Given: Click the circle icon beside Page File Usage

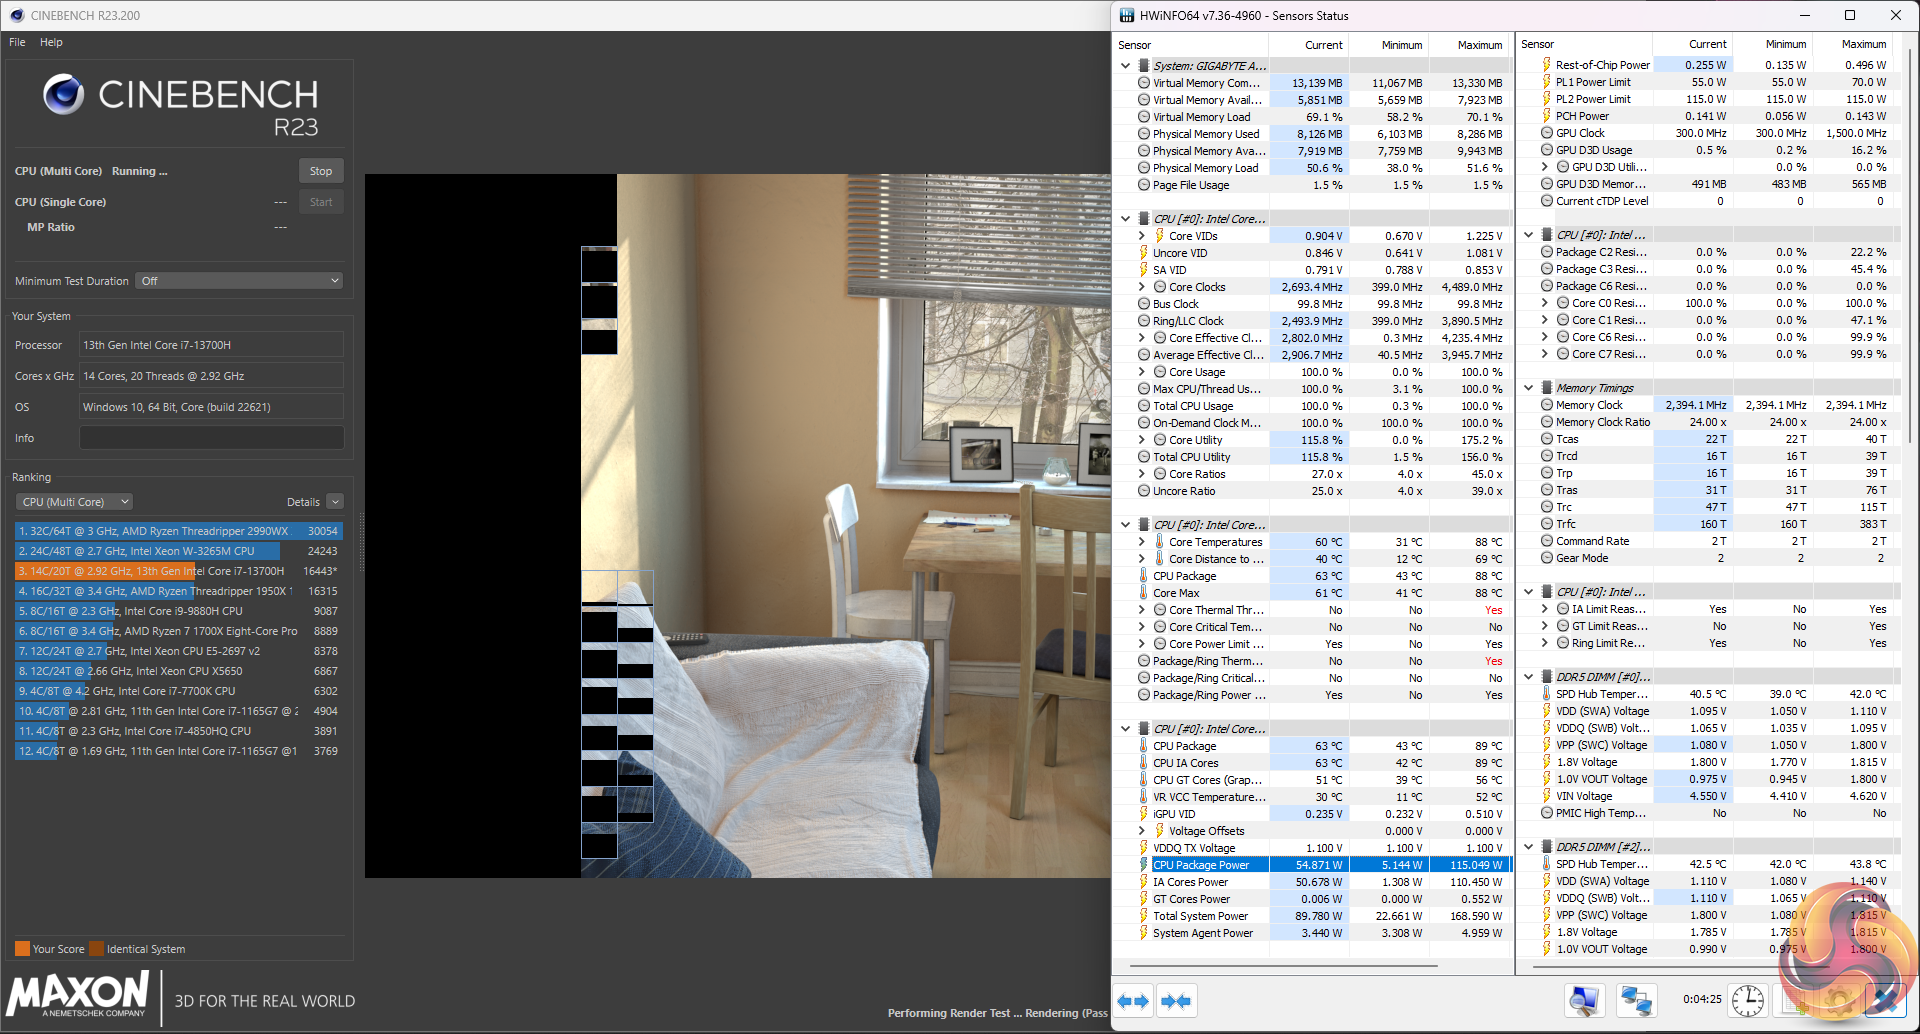Looking at the screenshot, I should tap(1143, 185).
